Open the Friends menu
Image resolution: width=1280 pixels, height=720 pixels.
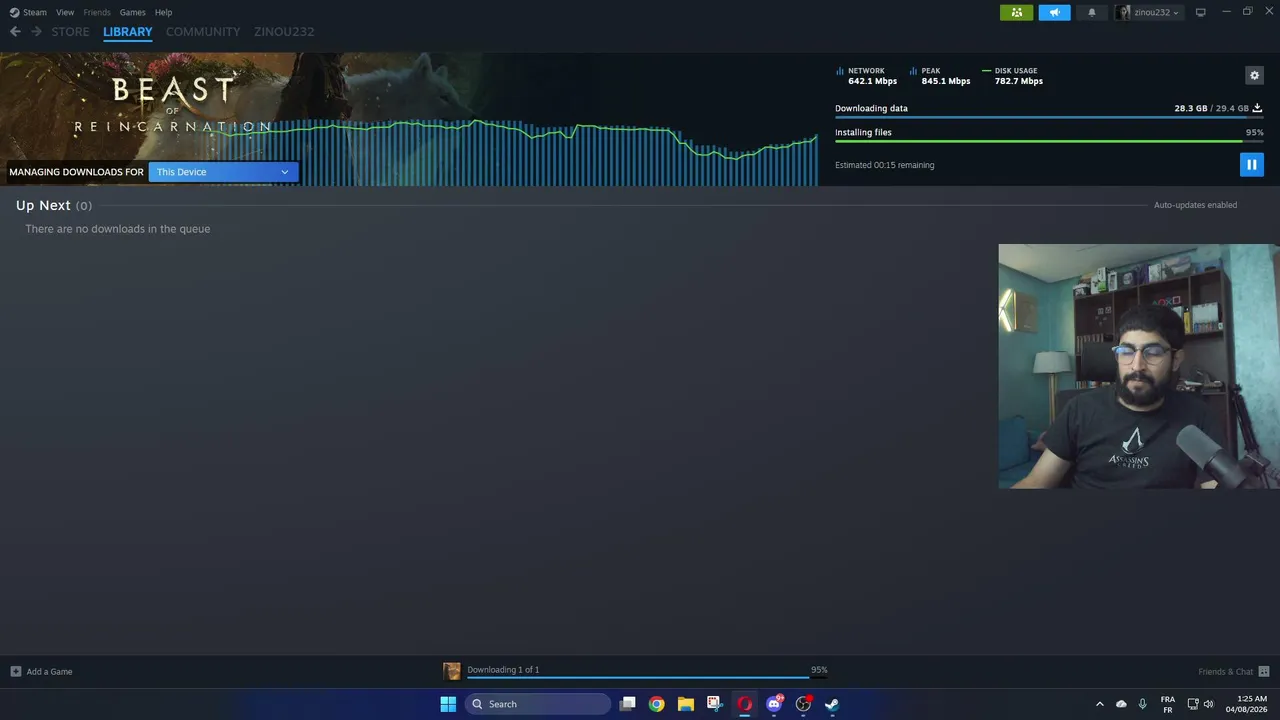coord(97,12)
